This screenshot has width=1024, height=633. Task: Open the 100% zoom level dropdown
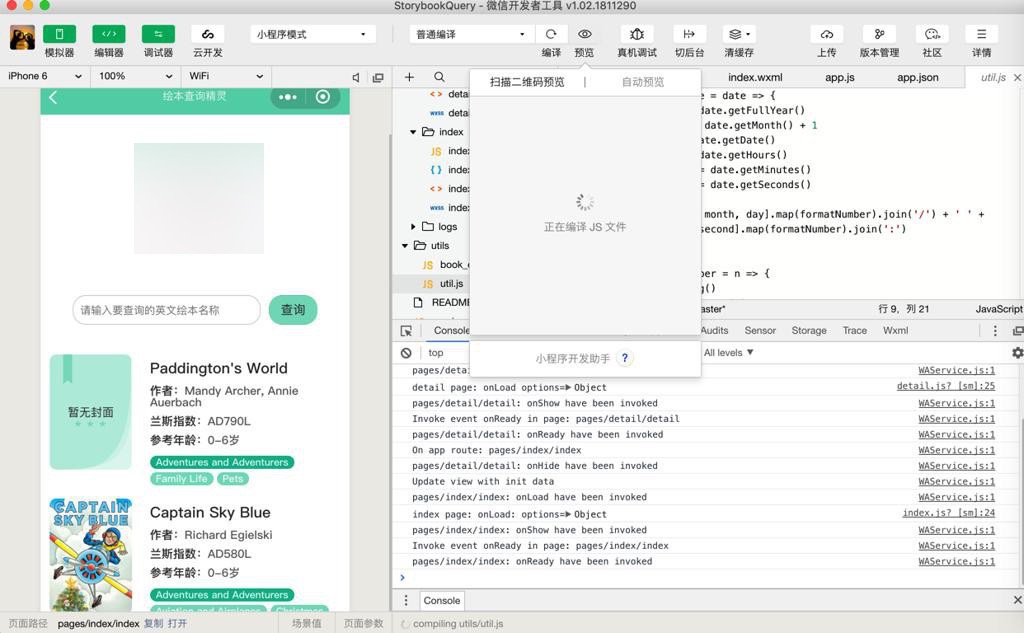(x=135, y=76)
